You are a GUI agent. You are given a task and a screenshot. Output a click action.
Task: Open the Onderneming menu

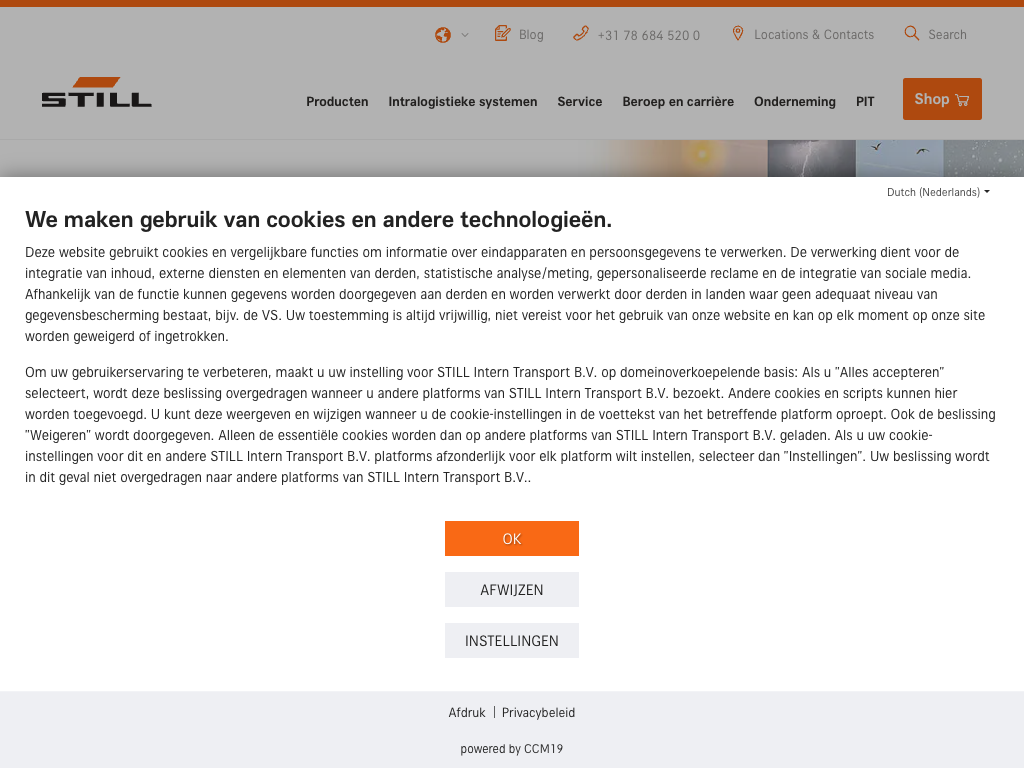tap(795, 101)
